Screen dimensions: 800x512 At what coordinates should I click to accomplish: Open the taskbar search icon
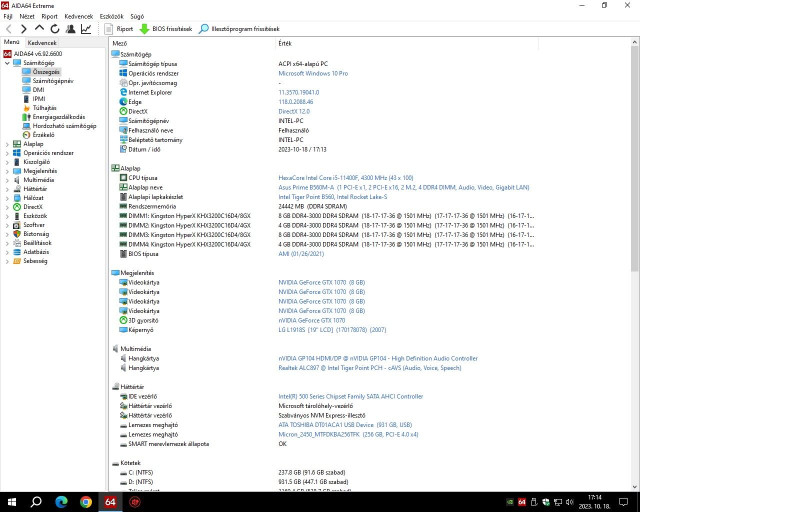(x=36, y=502)
